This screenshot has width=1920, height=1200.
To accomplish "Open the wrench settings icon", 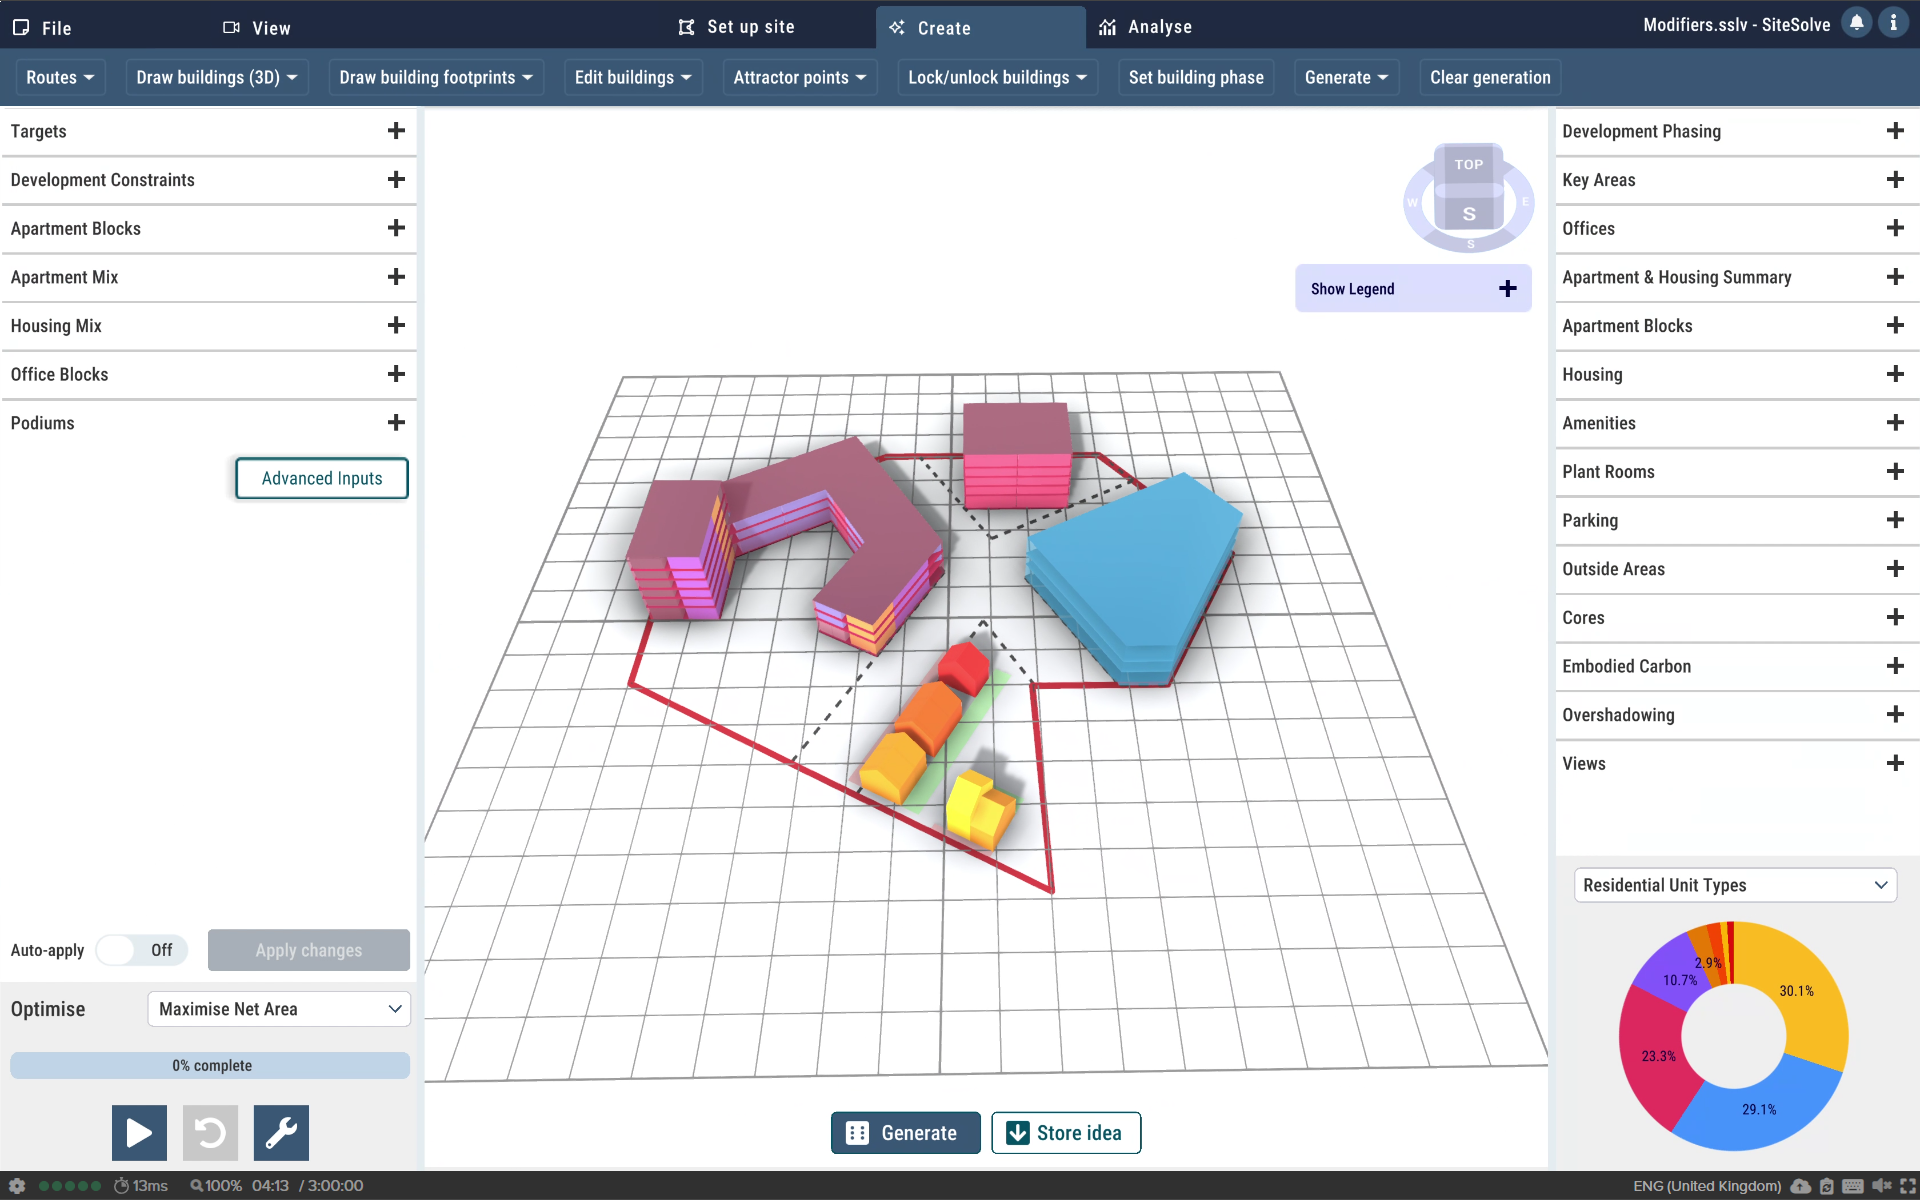I will pos(281,1132).
